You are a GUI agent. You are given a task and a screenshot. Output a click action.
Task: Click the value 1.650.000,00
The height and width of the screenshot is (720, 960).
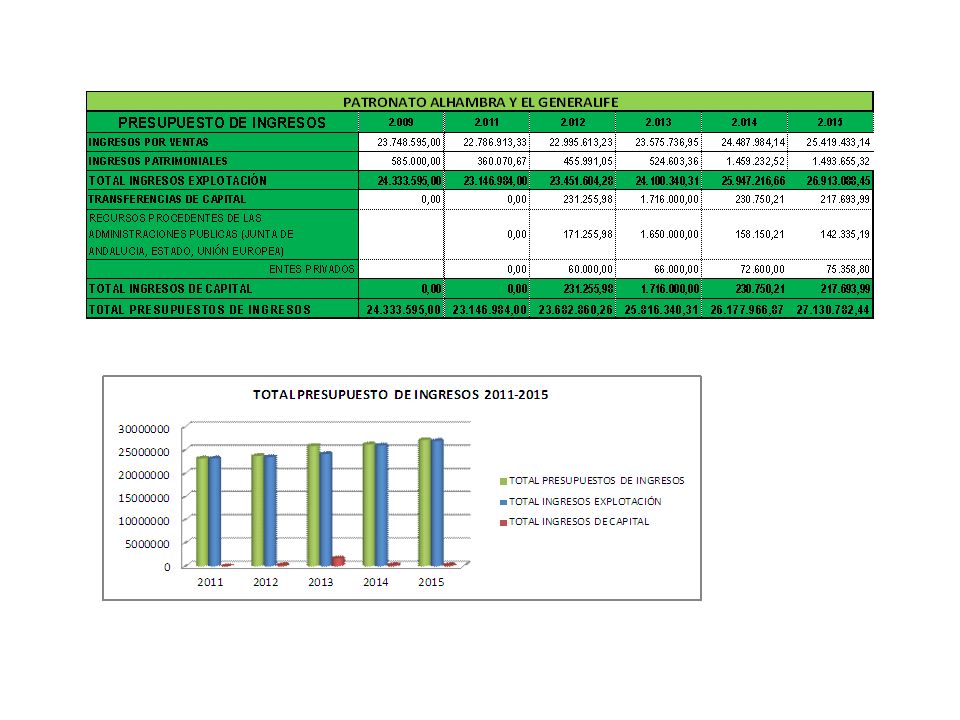(x=670, y=234)
